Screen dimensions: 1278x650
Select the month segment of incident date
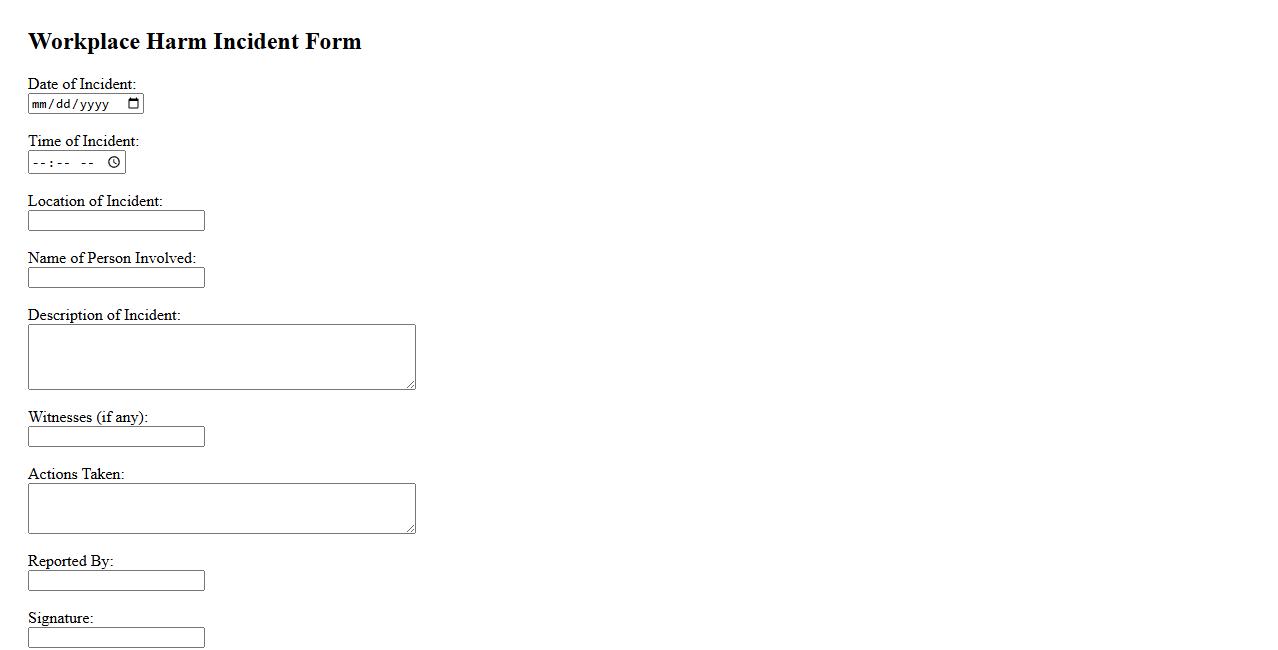(x=40, y=104)
